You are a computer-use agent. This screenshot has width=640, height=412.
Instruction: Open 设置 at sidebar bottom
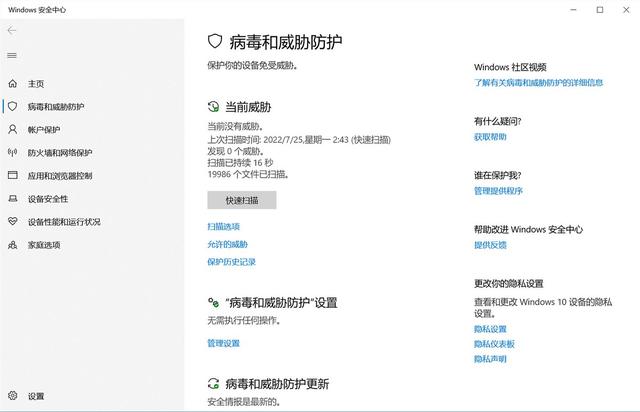click(x=36, y=396)
